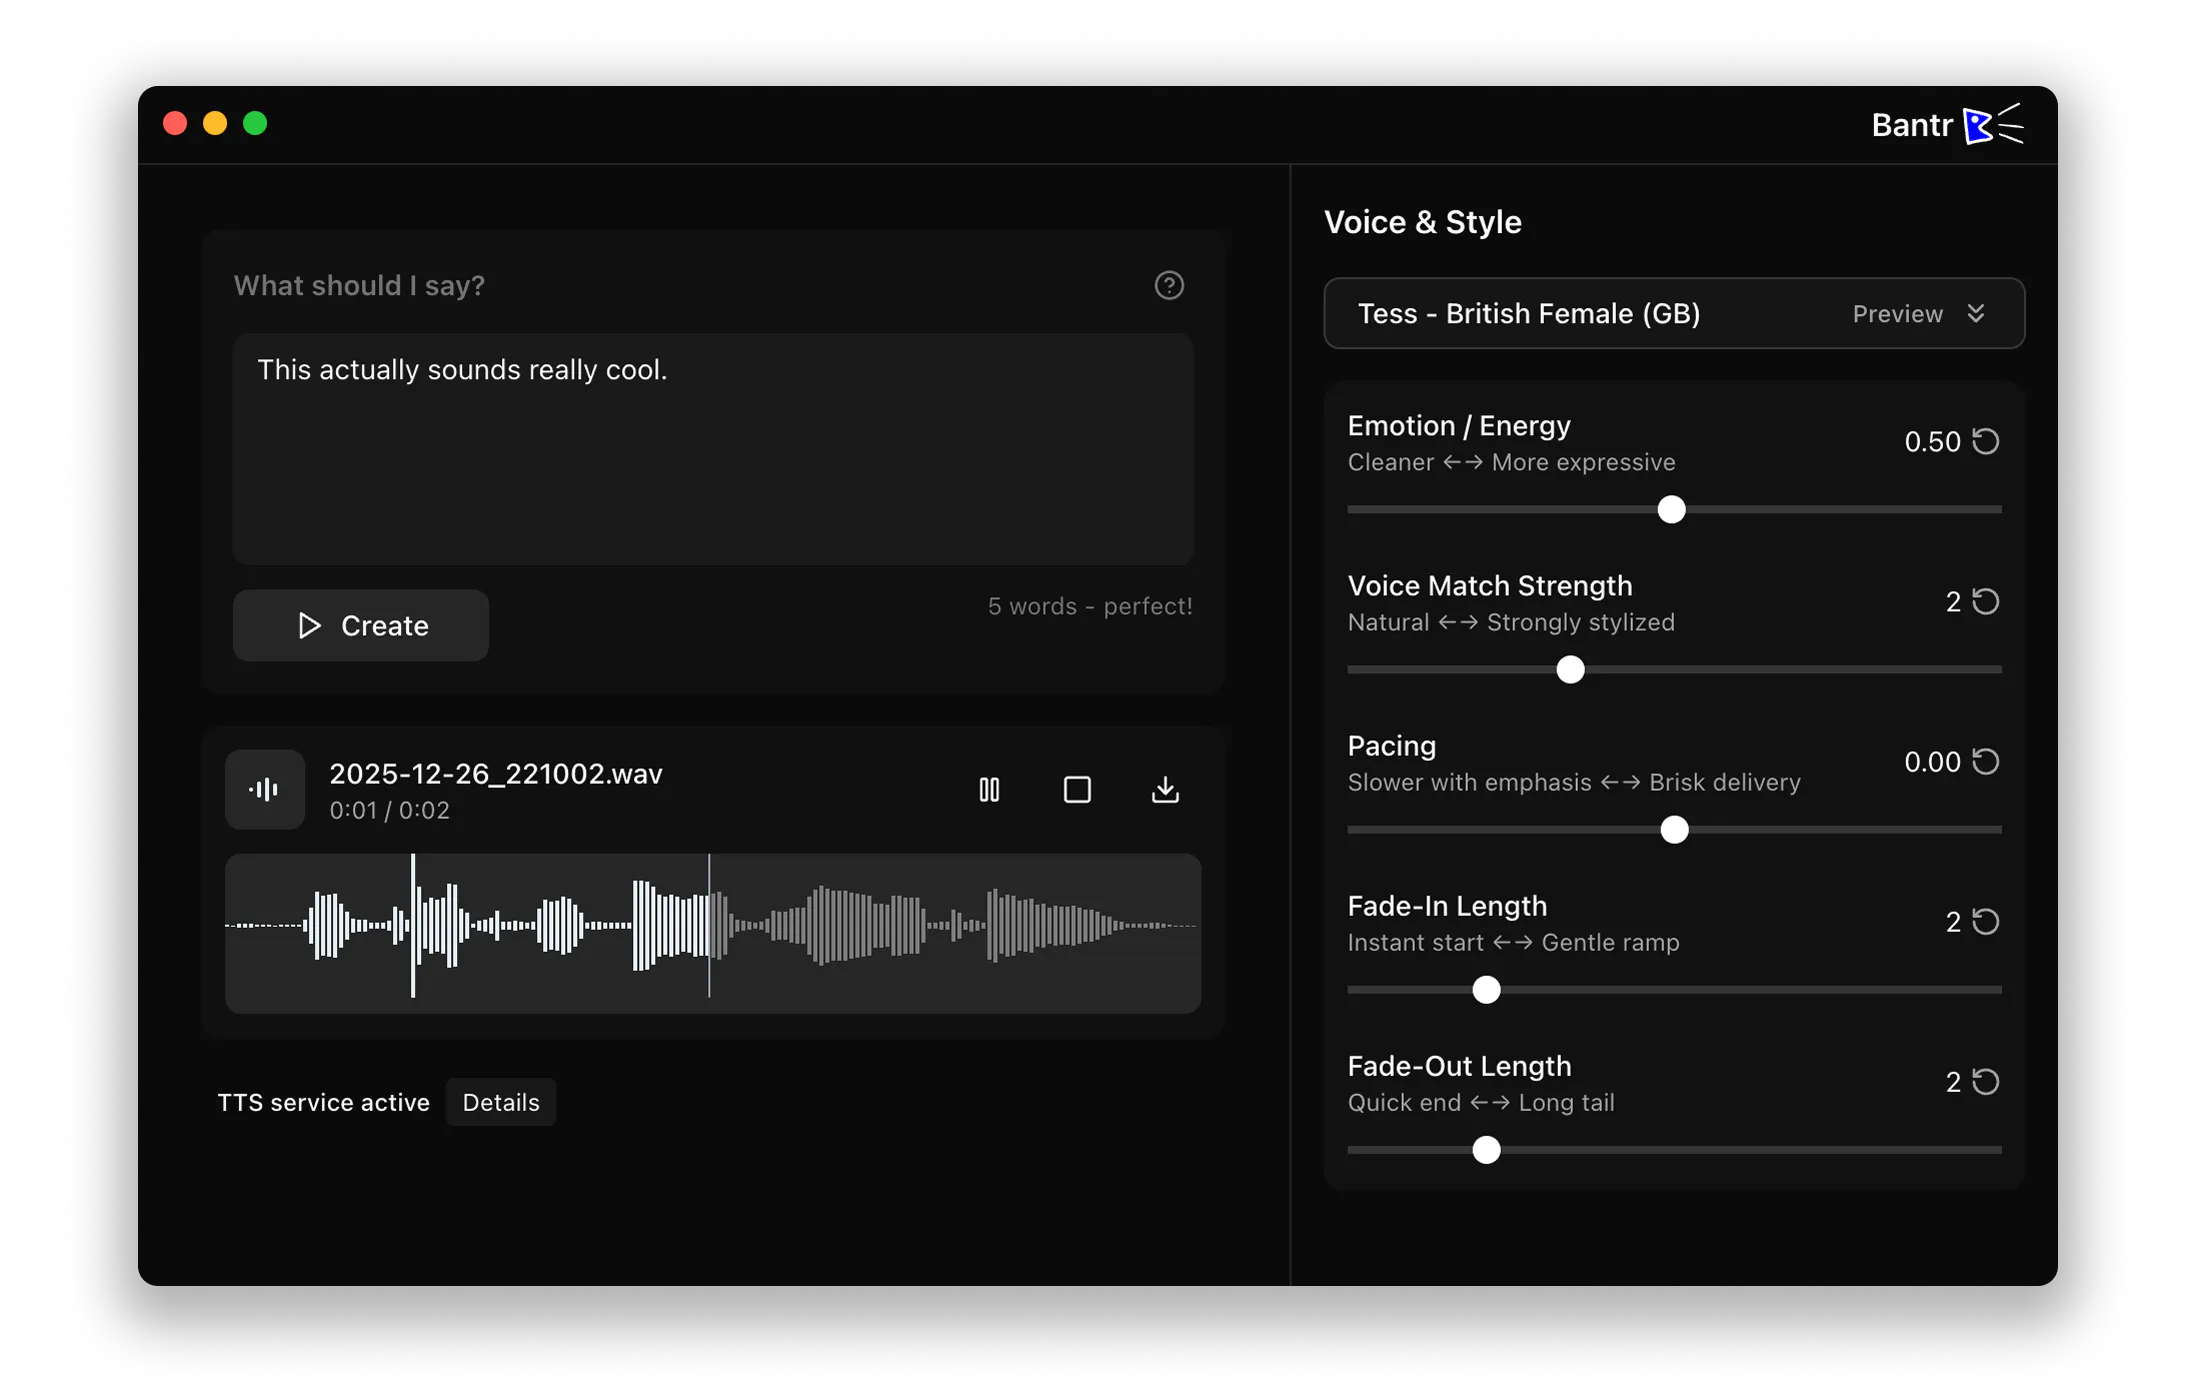
Task: Click the help question mark icon
Action: [1169, 285]
